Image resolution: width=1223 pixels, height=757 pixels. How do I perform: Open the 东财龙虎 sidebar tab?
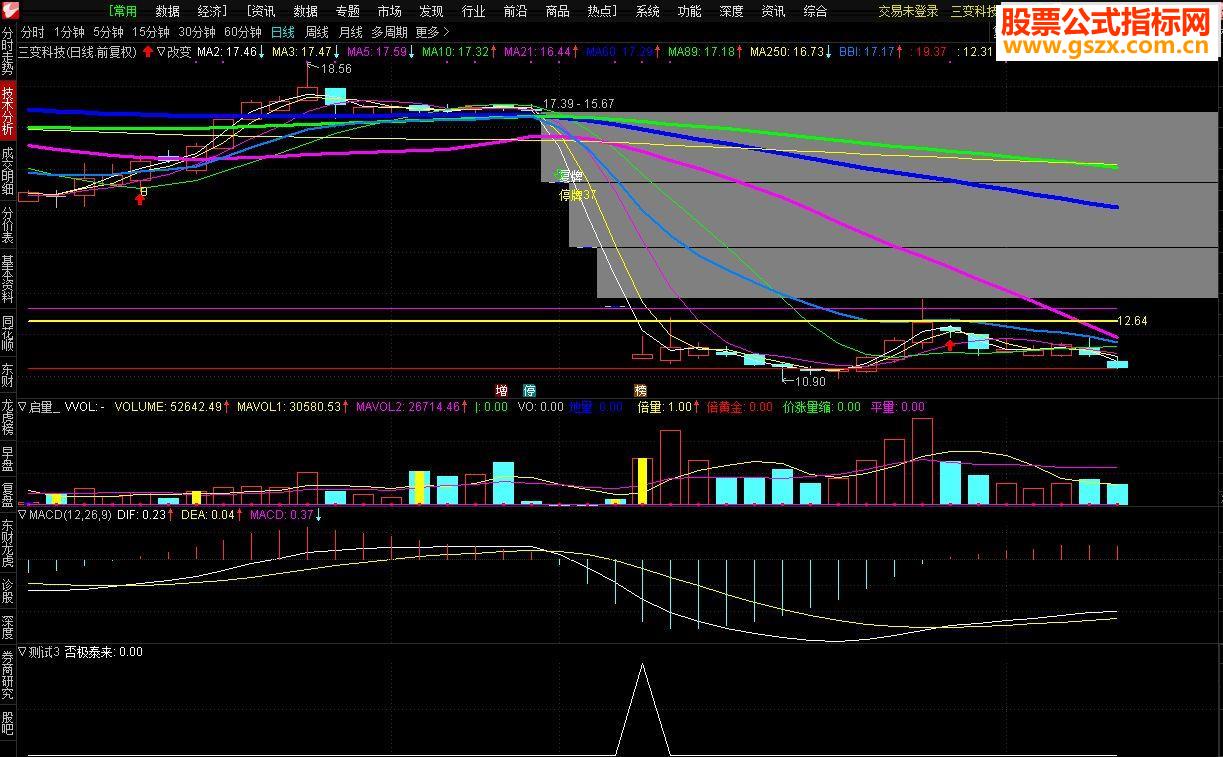click(8, 544)
